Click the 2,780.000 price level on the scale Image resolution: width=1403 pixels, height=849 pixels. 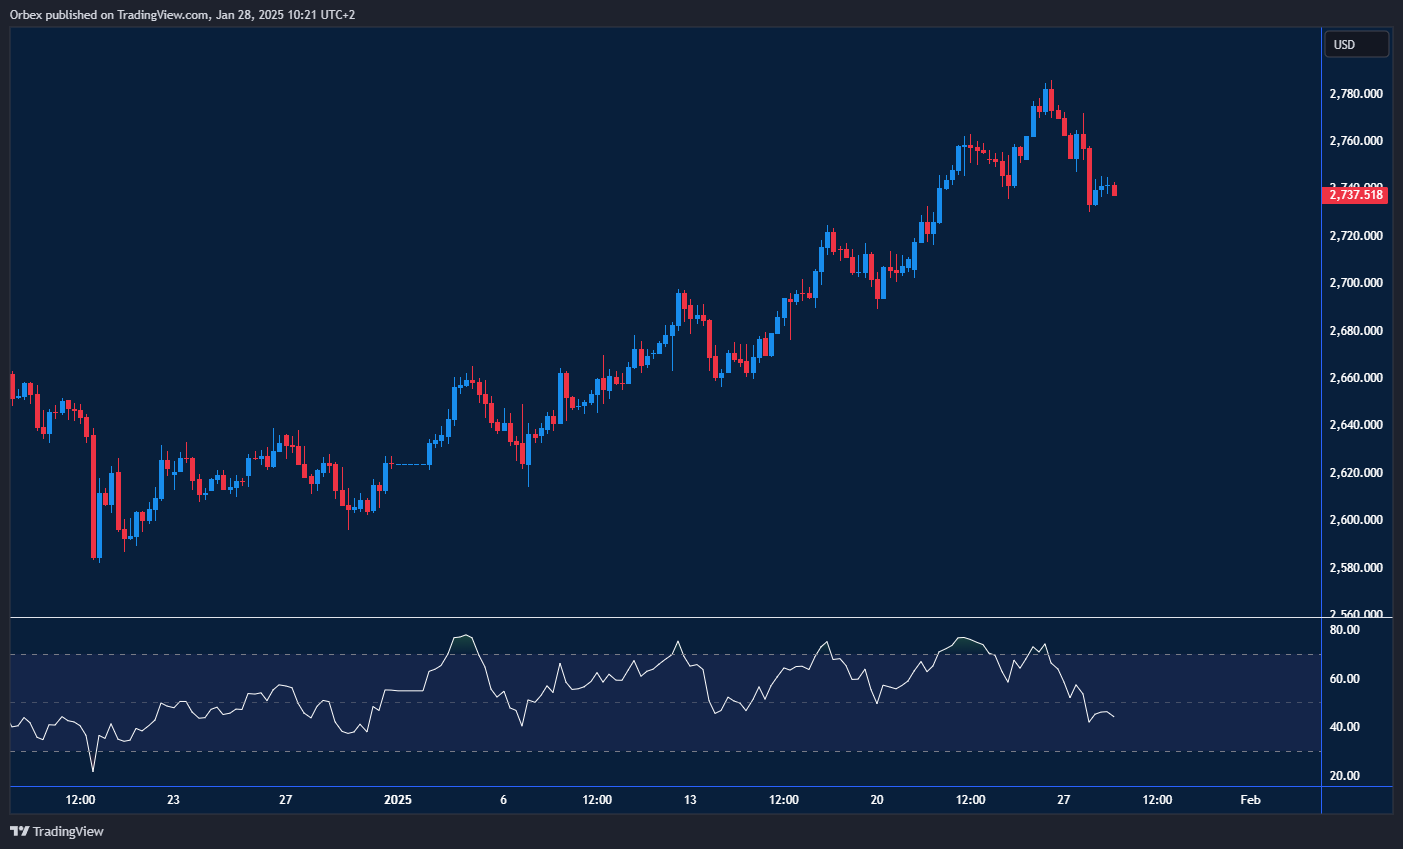pyautogui.click(x=1355, y=93)
